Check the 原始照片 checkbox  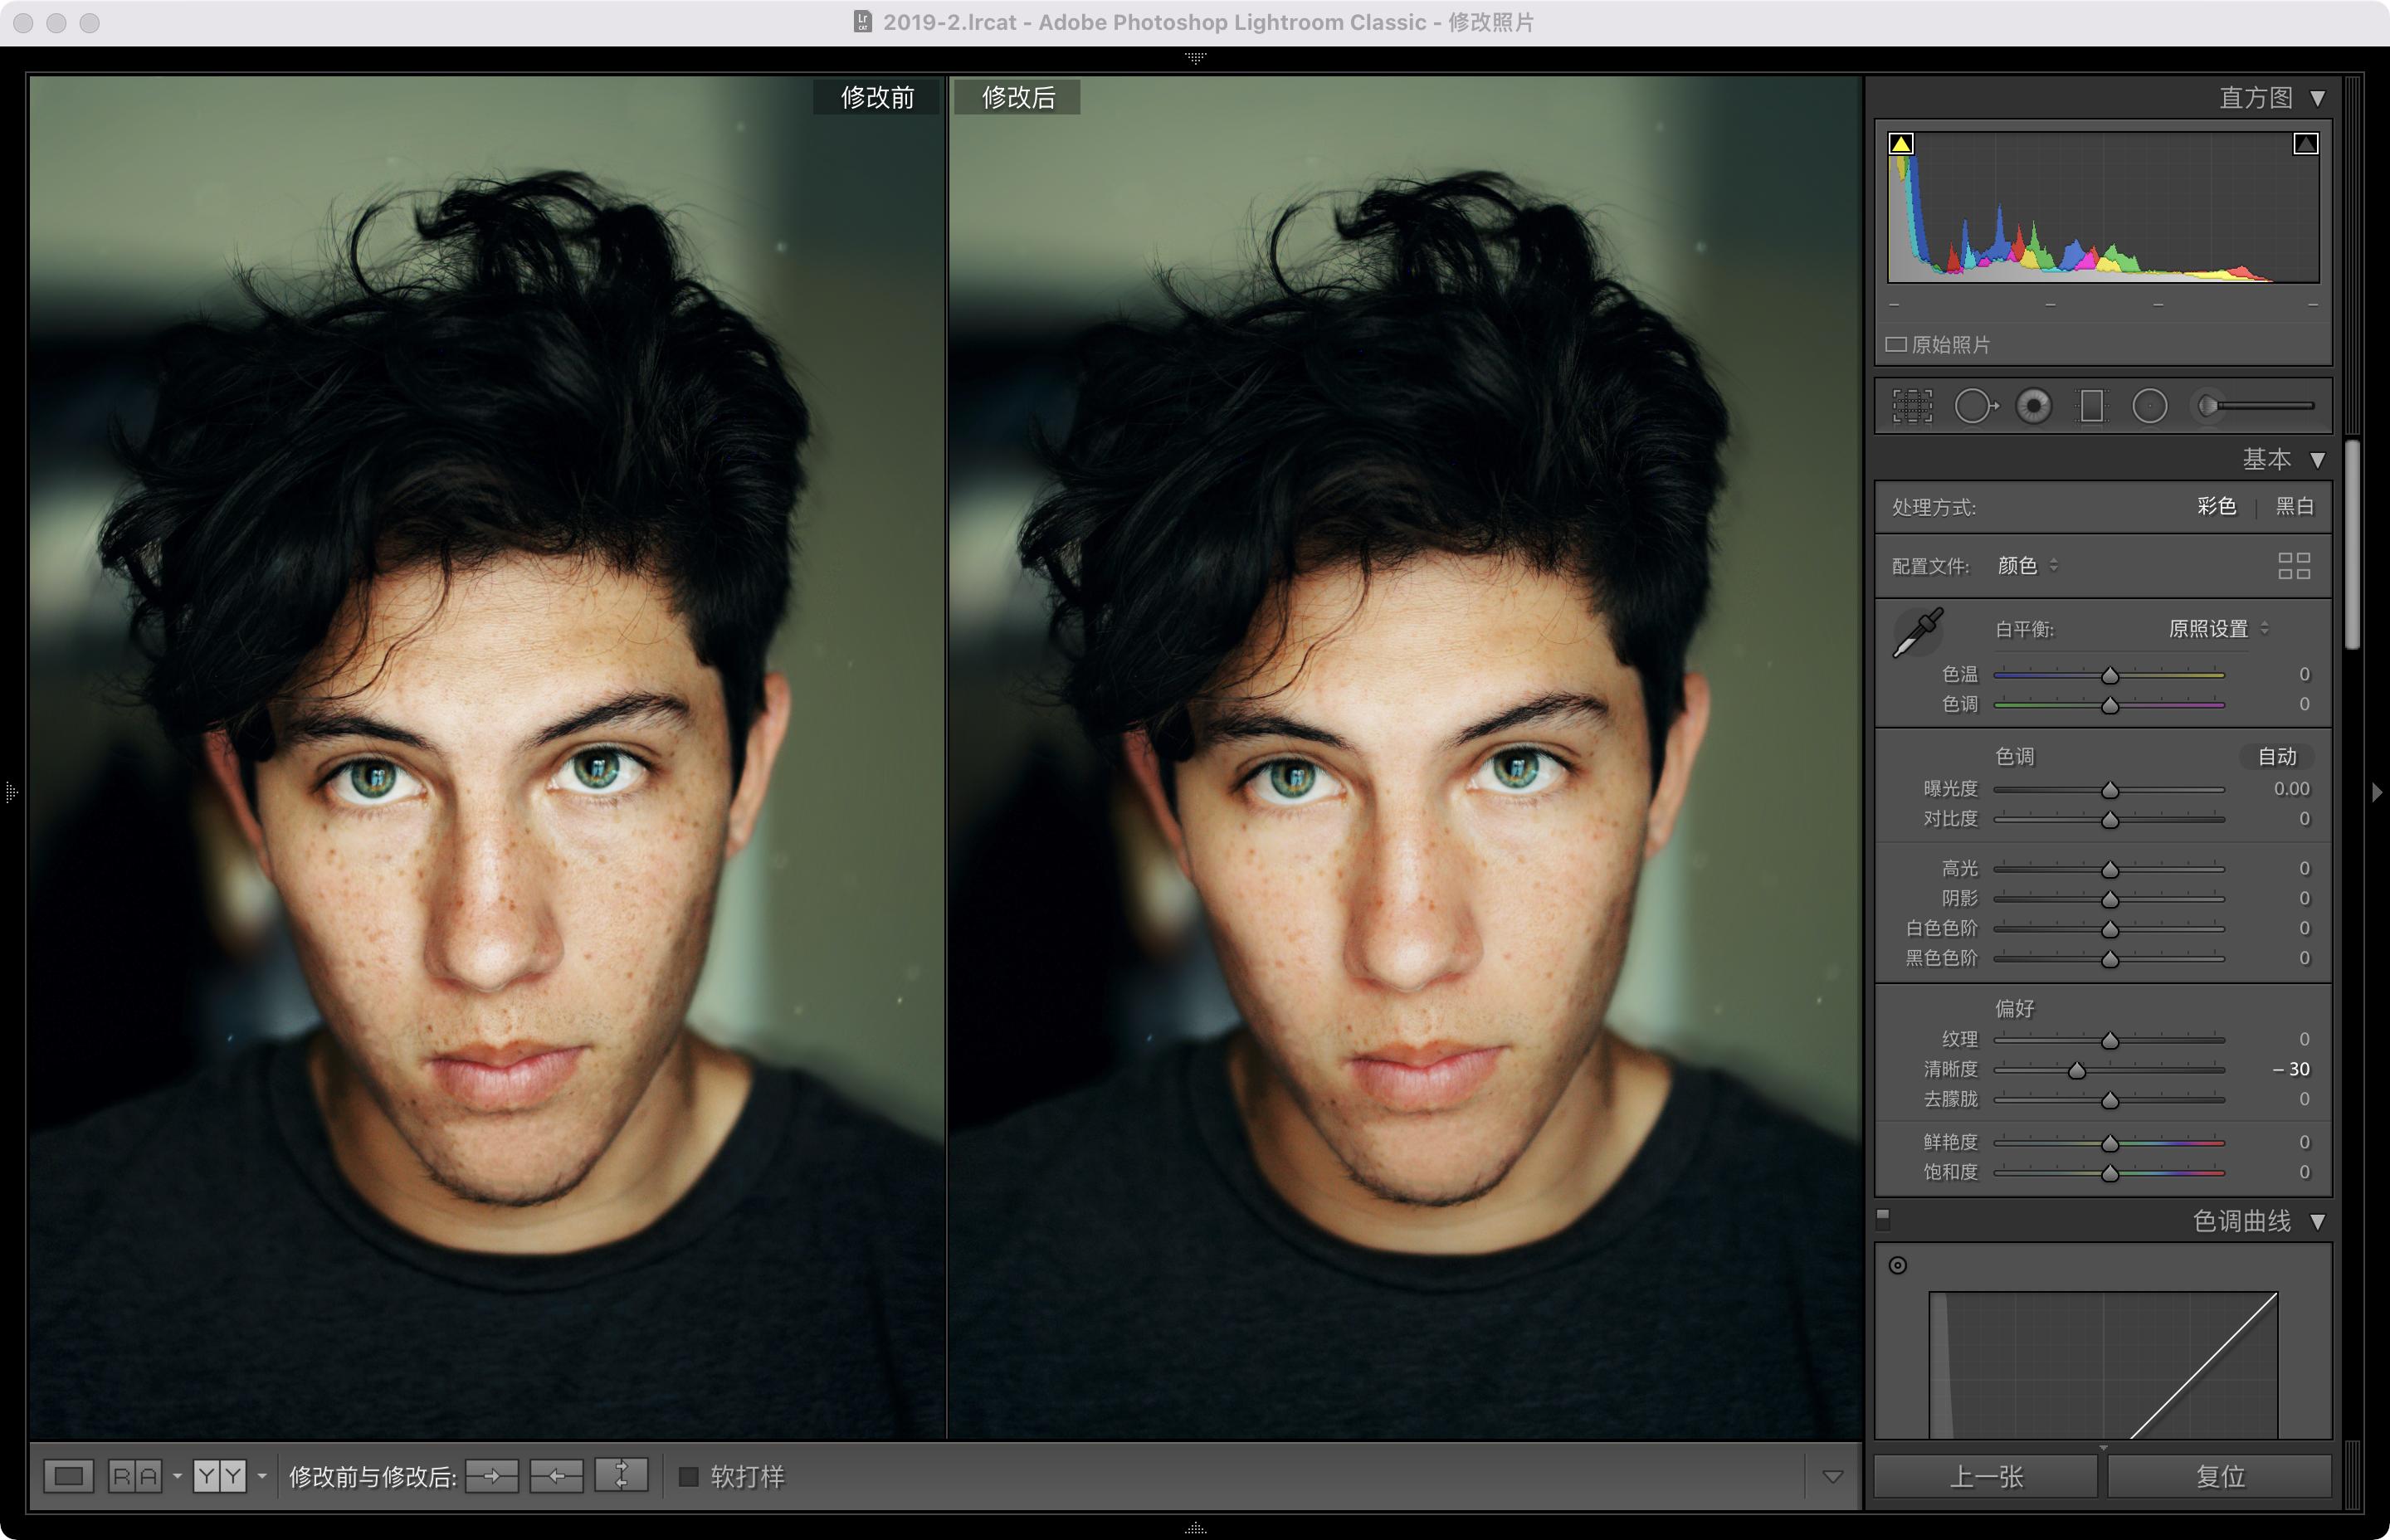pyautogui.click(x=1895, y=345)
